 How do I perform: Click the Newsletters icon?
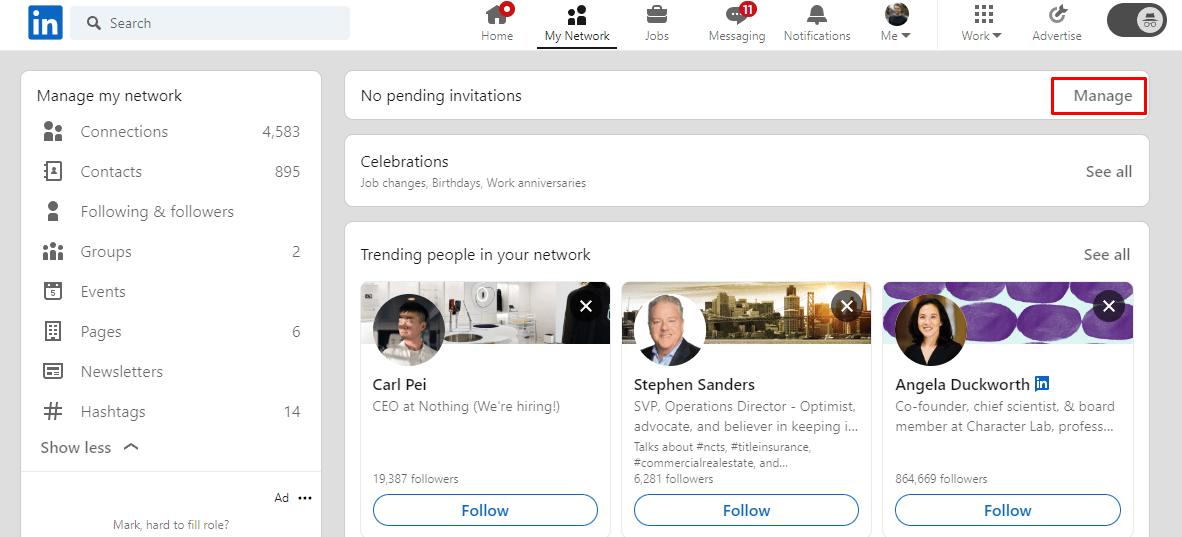pos(53,371)
